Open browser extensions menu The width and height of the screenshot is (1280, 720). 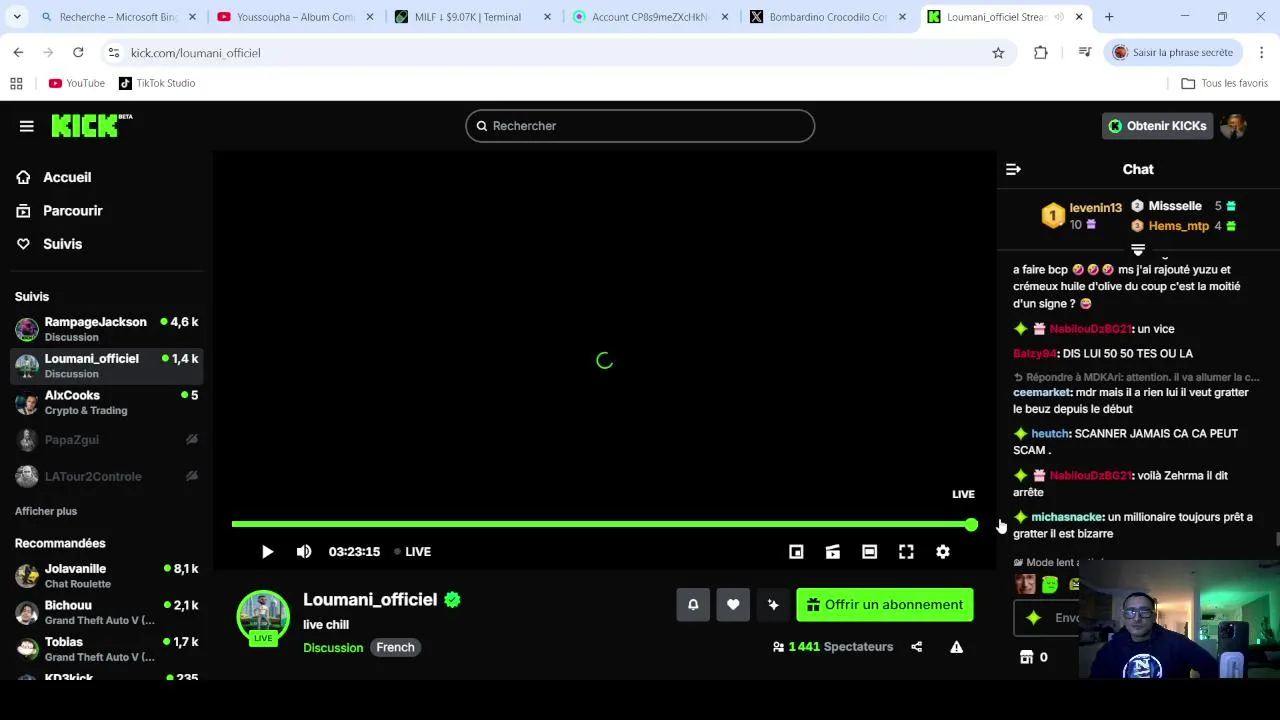point(1041,53)
